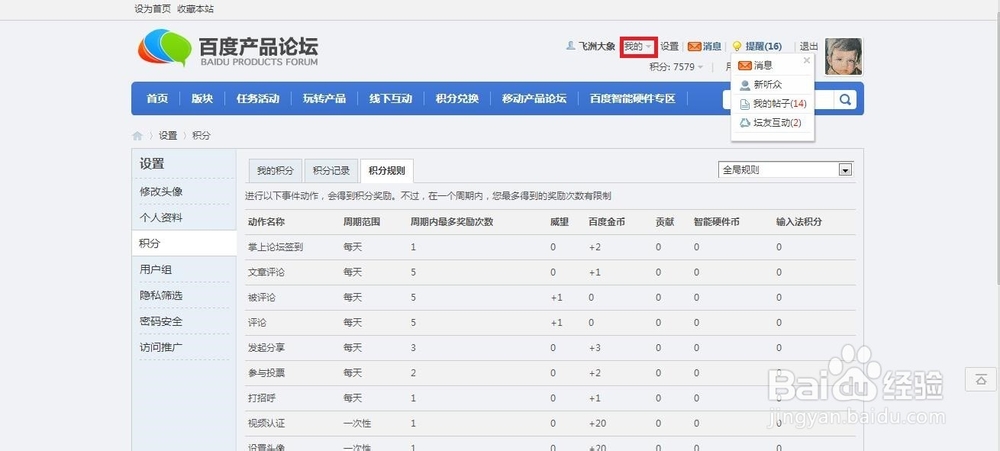
Task: Click the 被评论 row name
Action: click(261, 298)
